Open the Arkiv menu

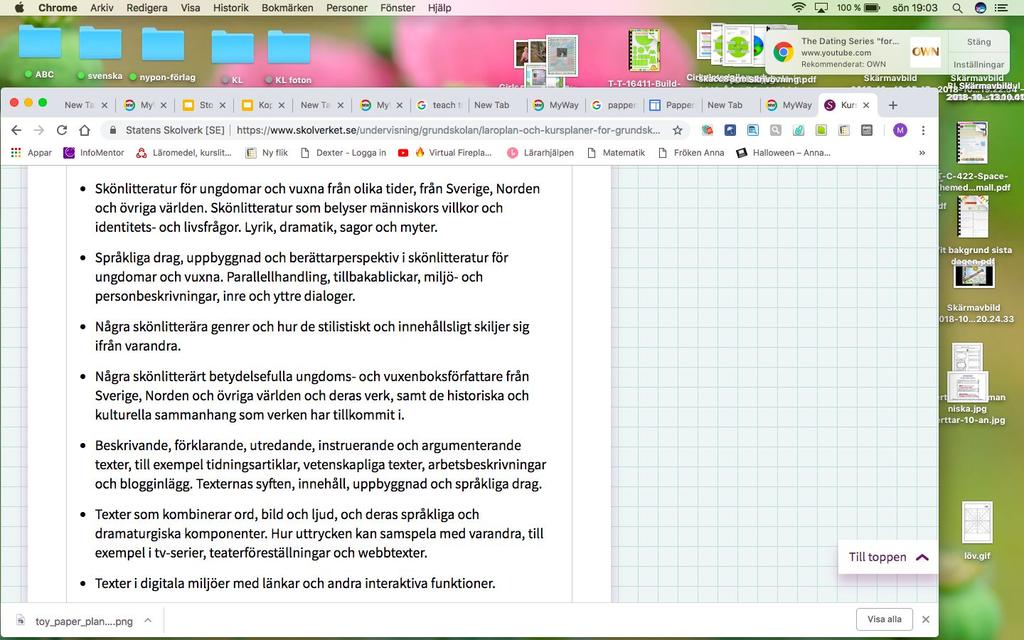pyautogui.click(x=101, y=8)
